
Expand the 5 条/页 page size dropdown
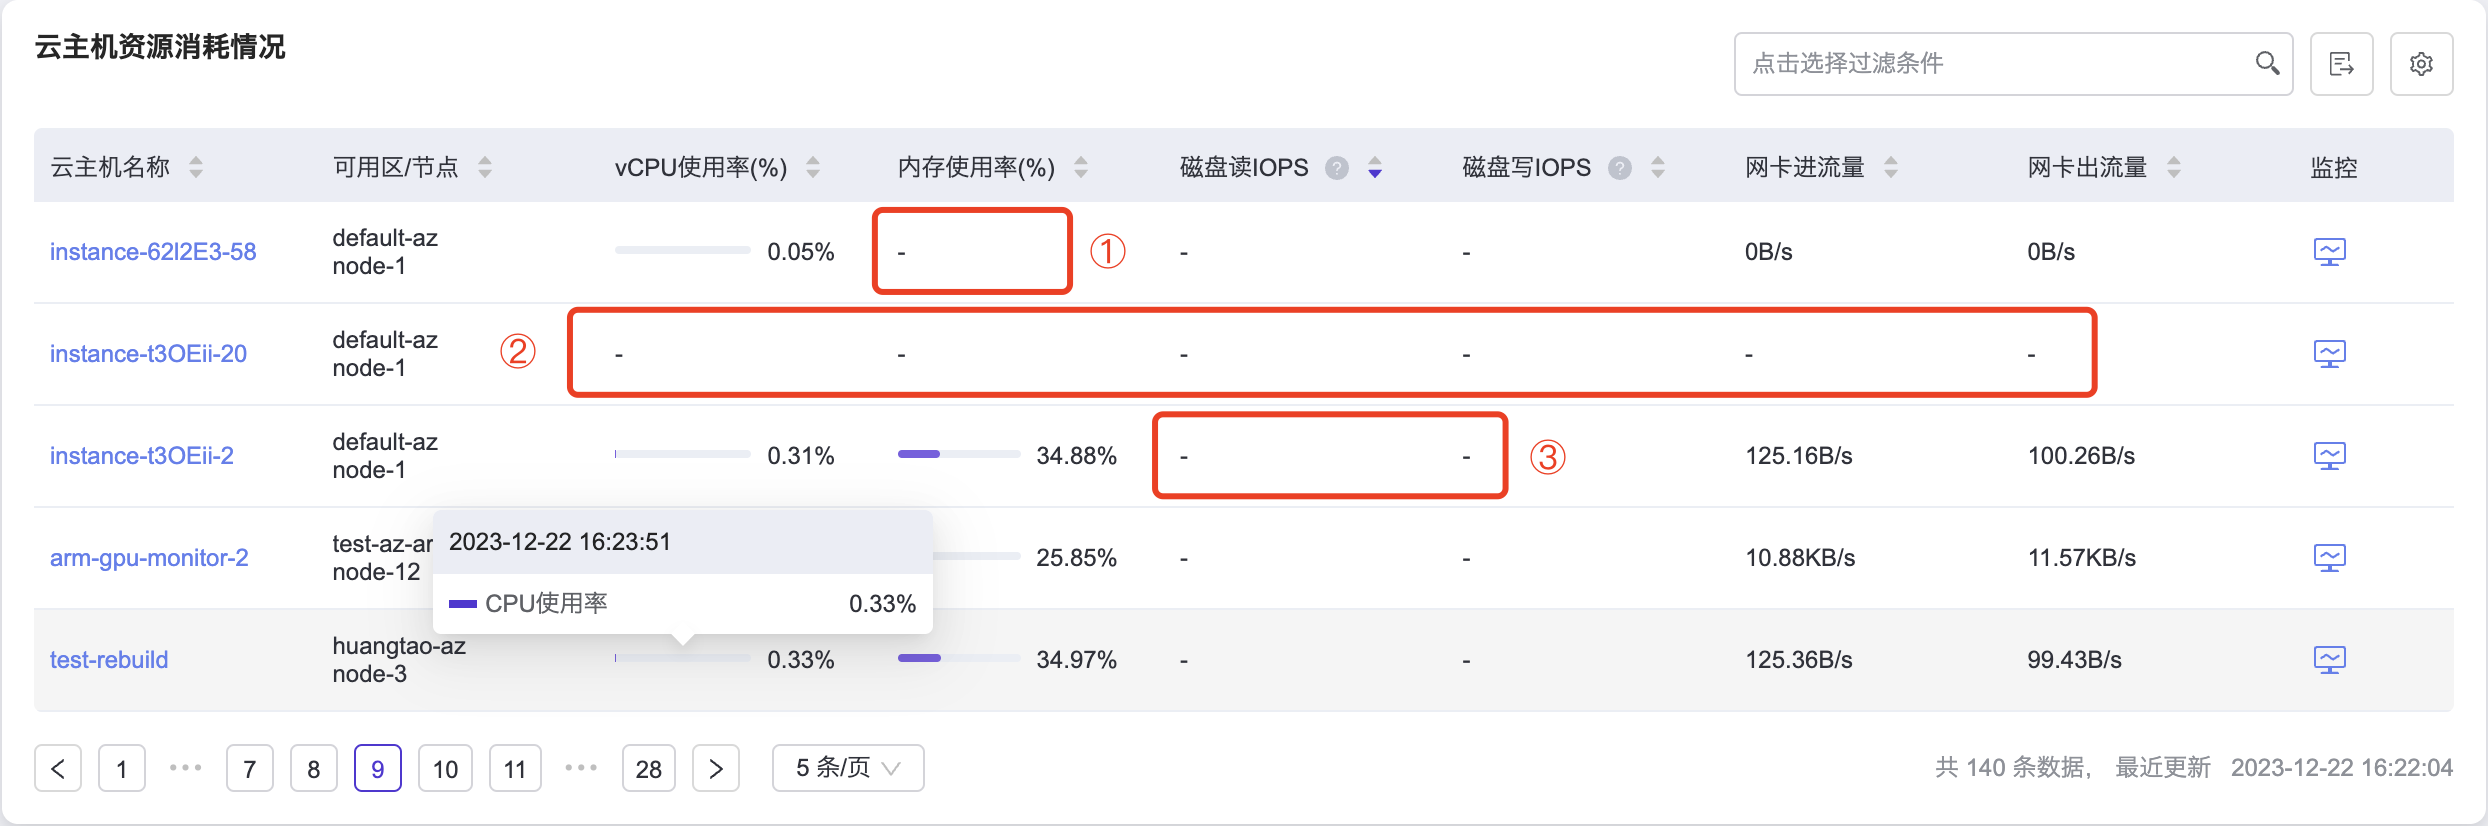[x=847, y=768]
